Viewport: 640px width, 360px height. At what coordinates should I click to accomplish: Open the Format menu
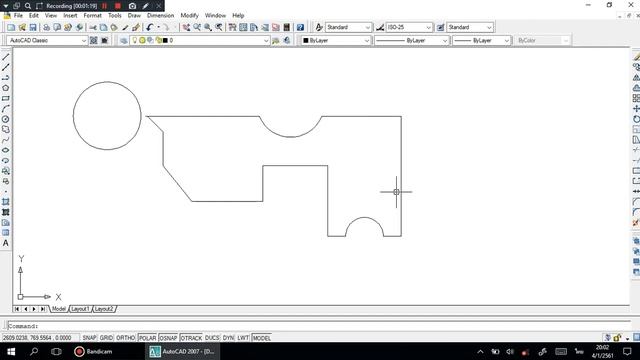pyautogui.click(x=93, y=16)
